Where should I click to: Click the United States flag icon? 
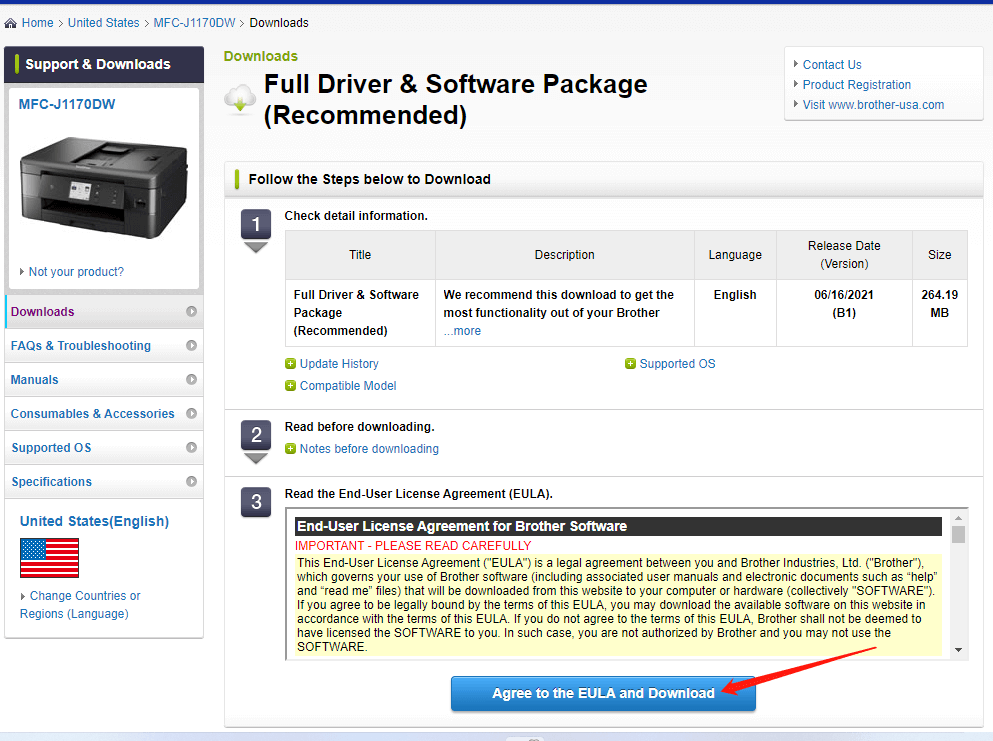[49, 558]
